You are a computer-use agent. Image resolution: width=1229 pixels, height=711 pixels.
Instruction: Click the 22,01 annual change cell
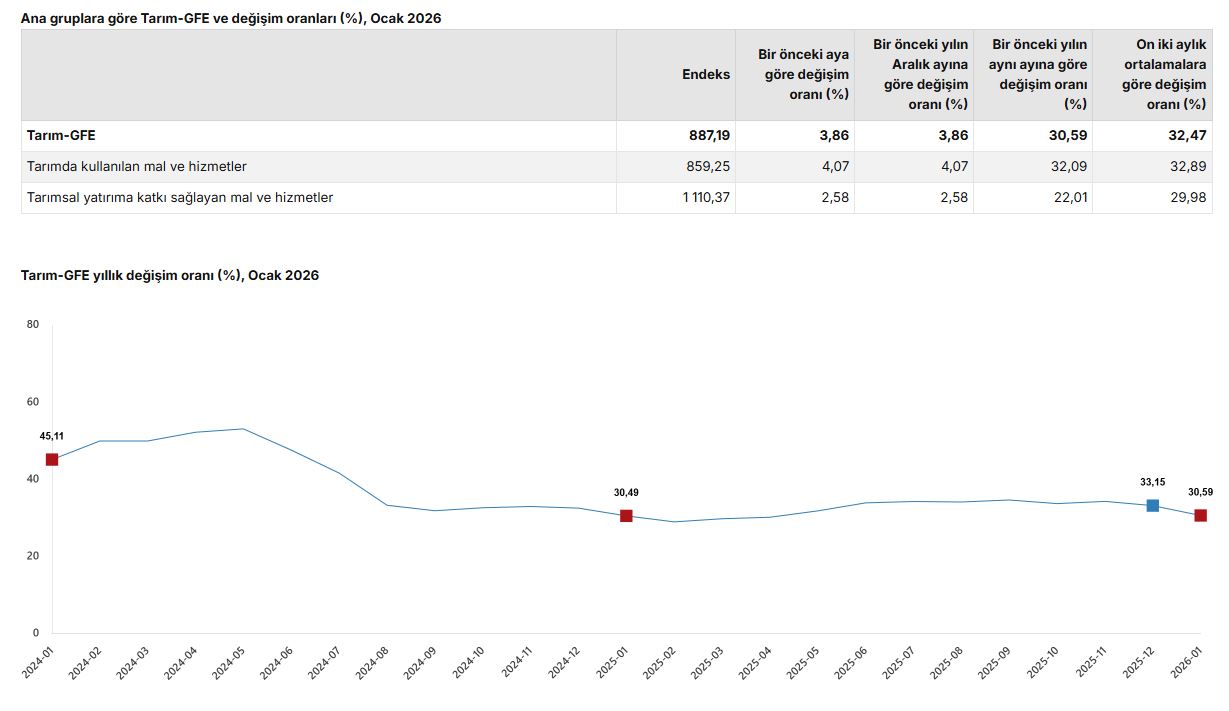click(x=1070, y=198)
